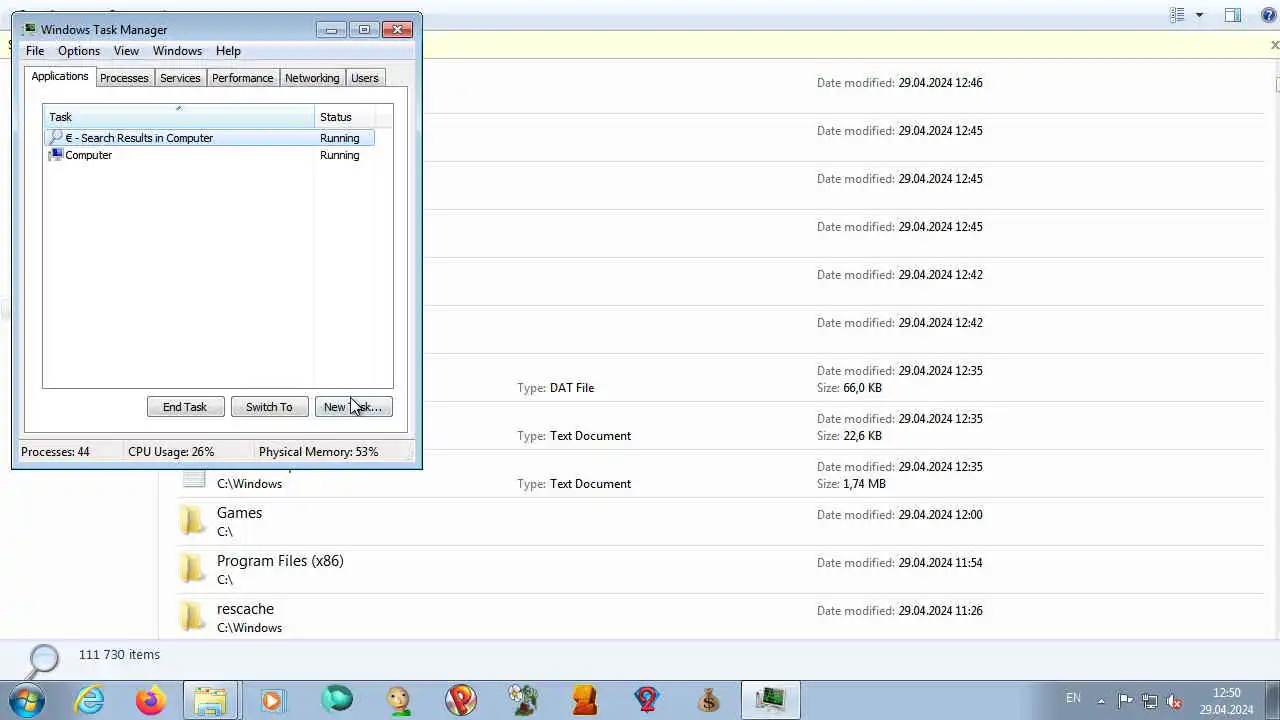Viewport: 1280px width, 720px height.
Task: Click the green fish taskbar icon
Action: [x=337, y=699]
